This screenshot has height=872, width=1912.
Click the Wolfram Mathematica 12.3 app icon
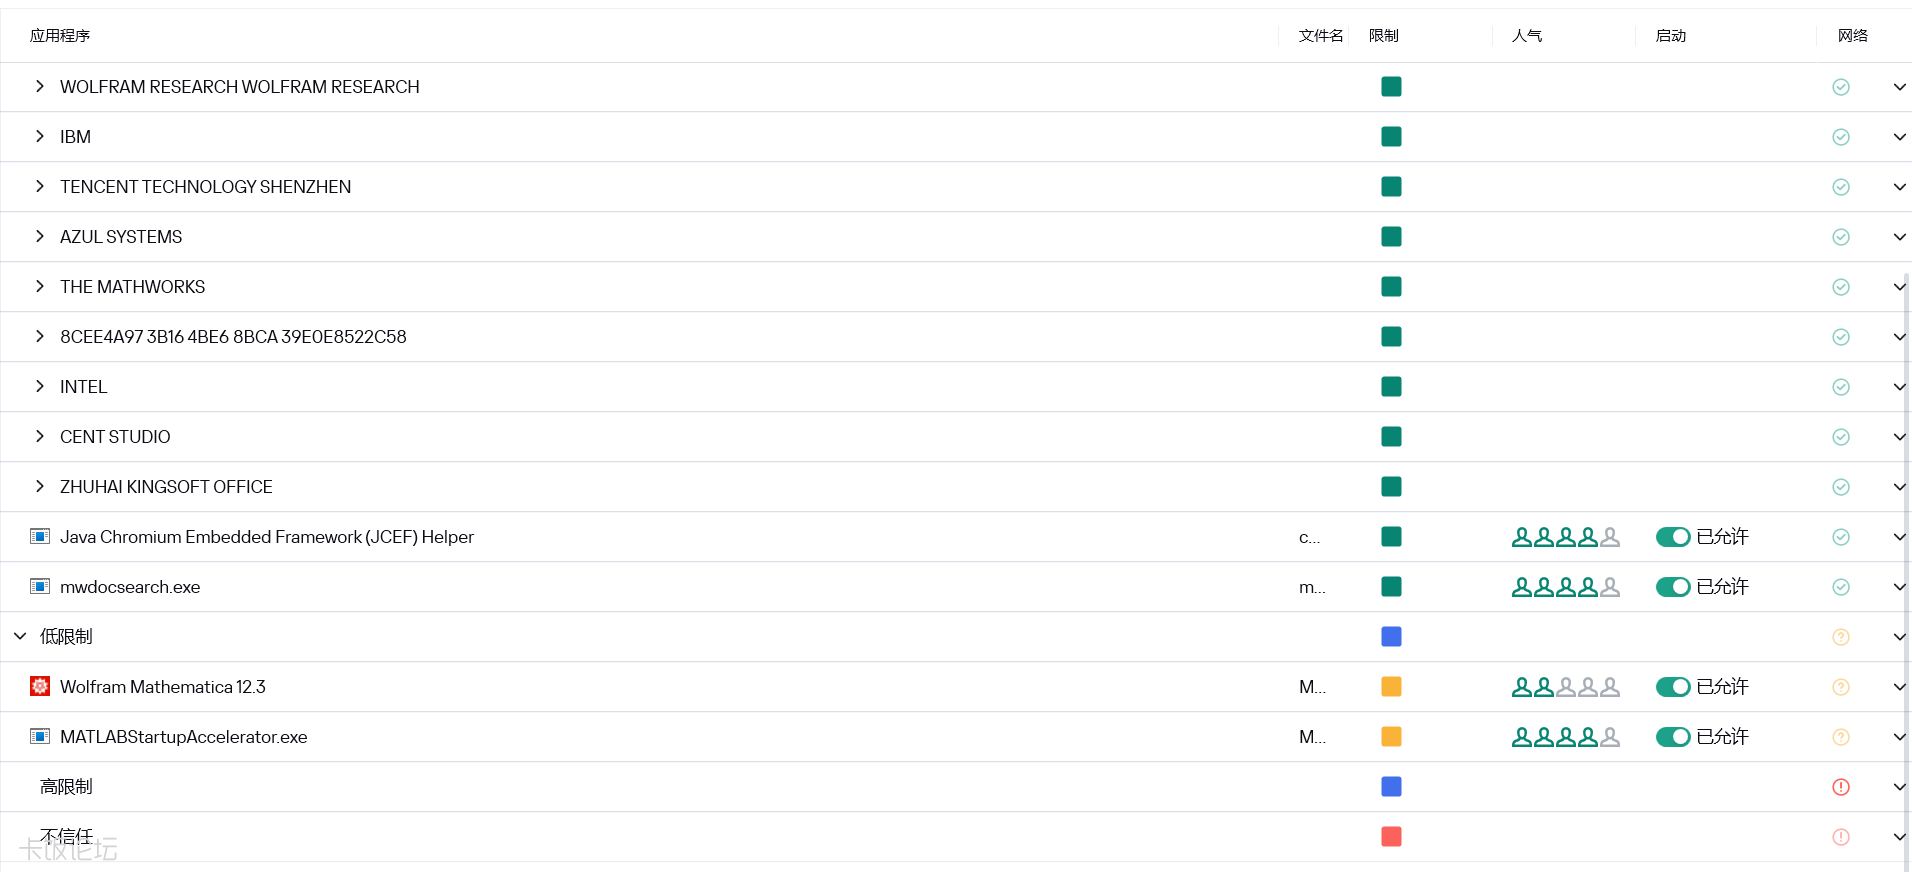[40, 686]
